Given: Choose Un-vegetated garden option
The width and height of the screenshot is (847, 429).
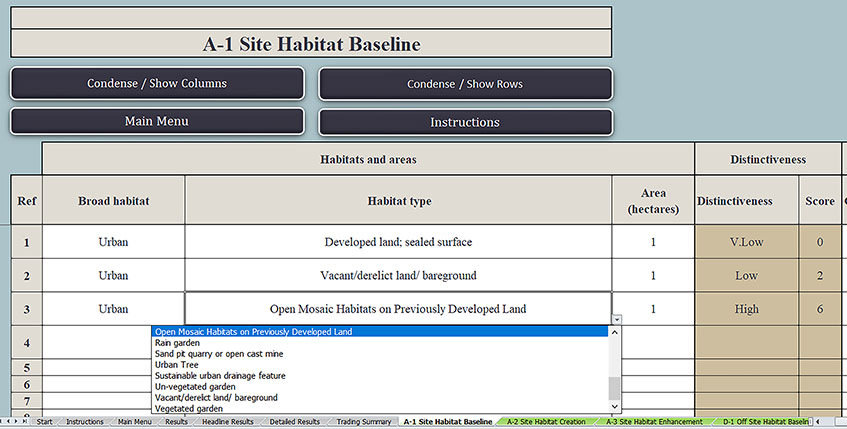Looking at the screenshot, I should (x=194, y=387).
